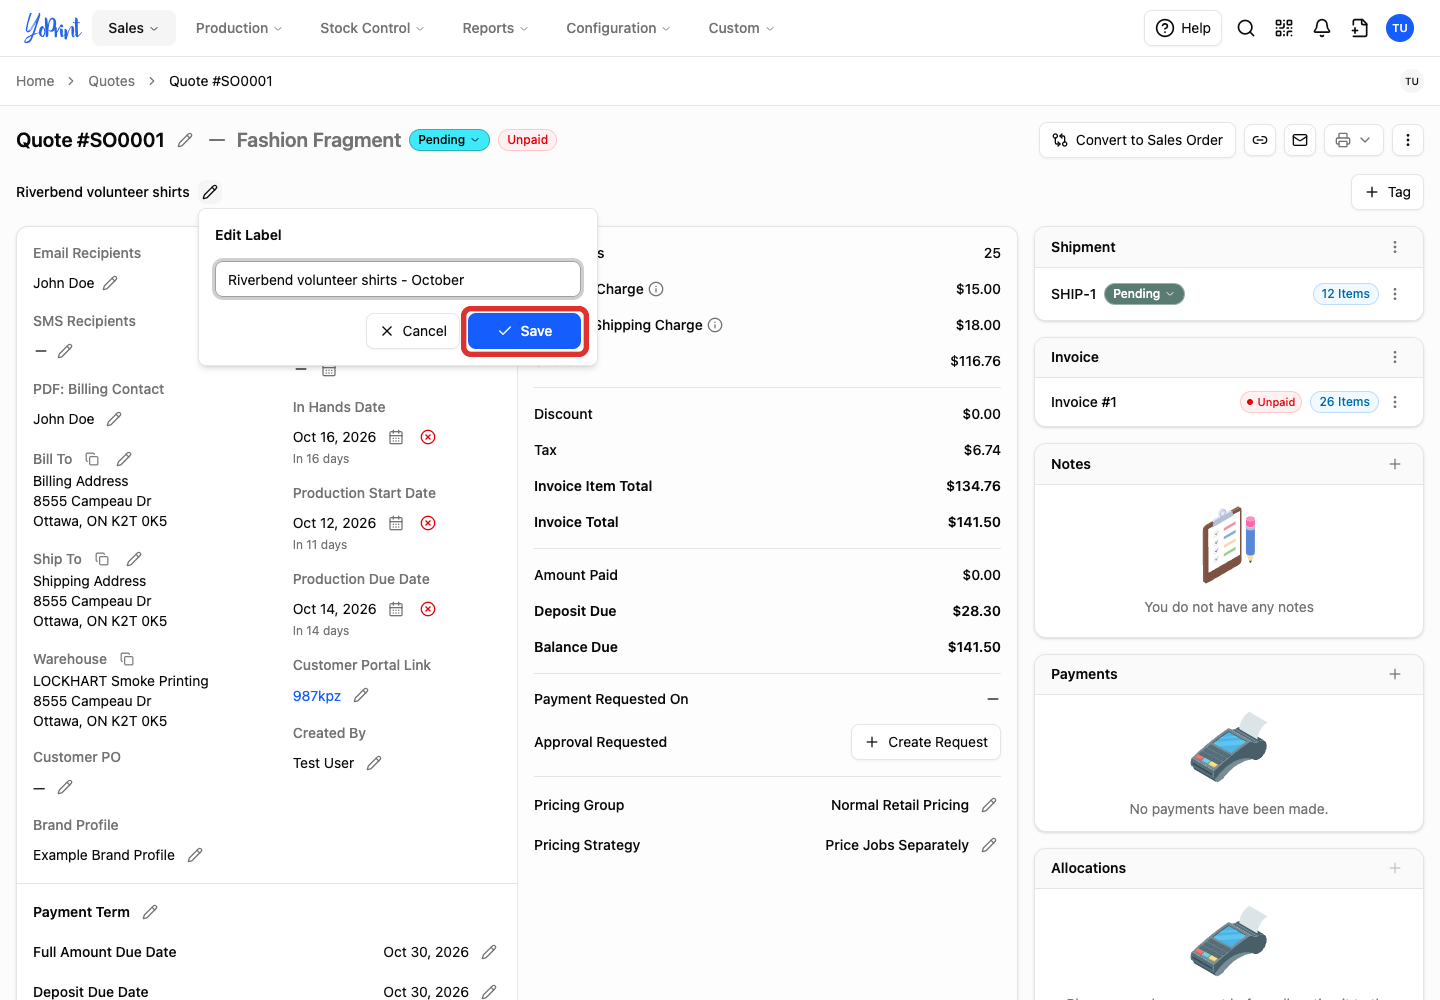Click the email quote envelope icon

[1300, 140]
